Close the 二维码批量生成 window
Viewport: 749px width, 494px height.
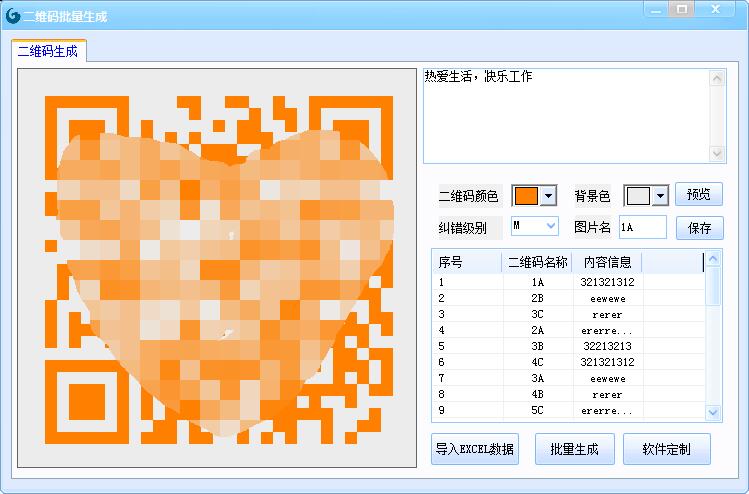[x=715, y=10]
